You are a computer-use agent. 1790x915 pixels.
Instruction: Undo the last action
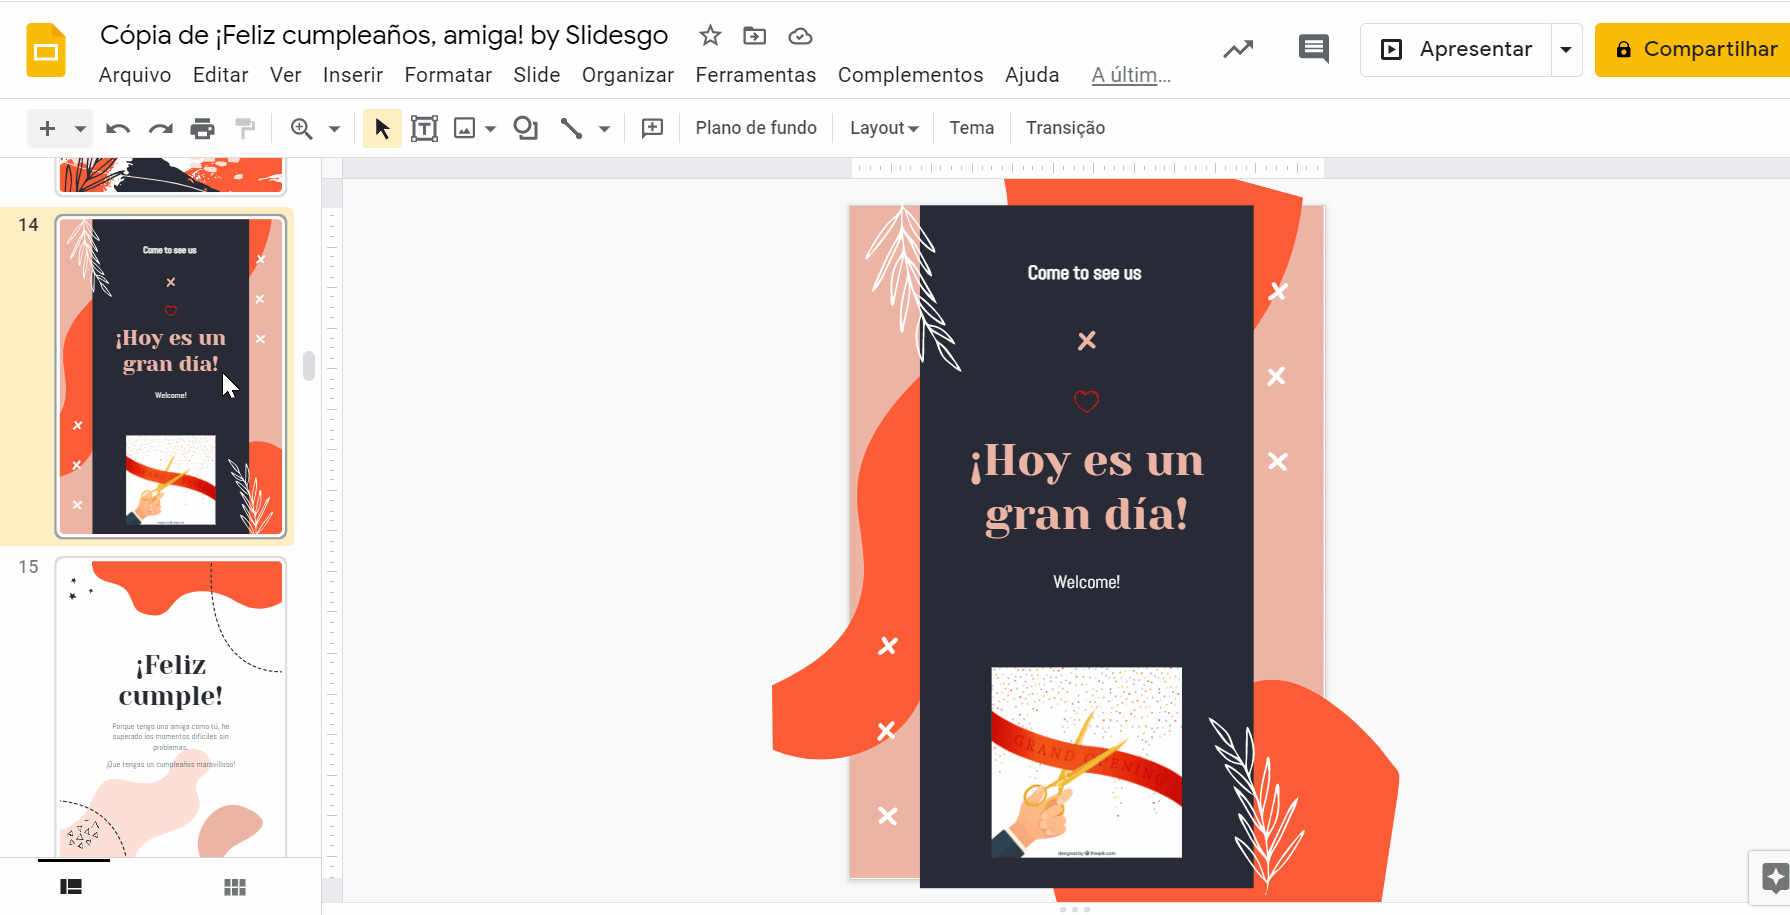coord(118,128)
